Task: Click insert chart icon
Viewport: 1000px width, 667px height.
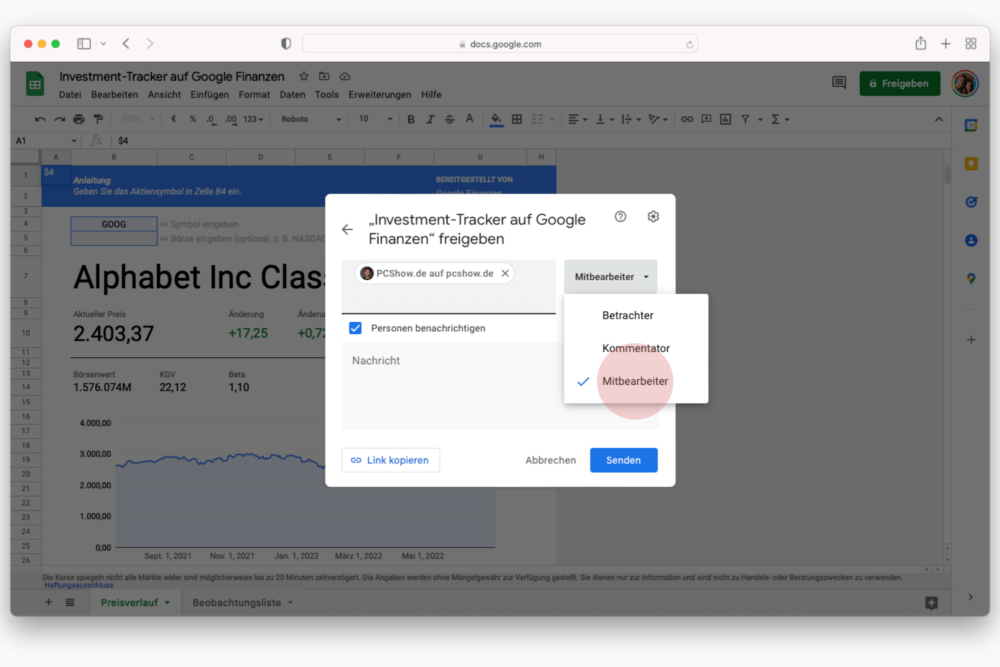Action: coord(725,119)
